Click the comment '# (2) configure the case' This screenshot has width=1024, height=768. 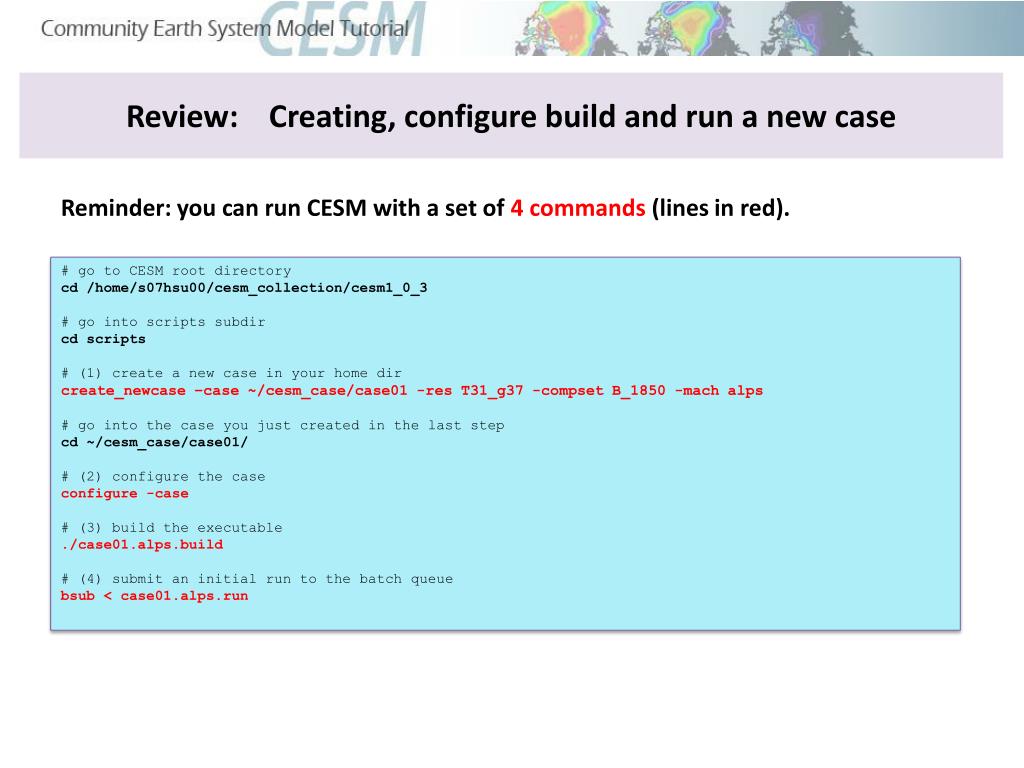tap(163, 477)
